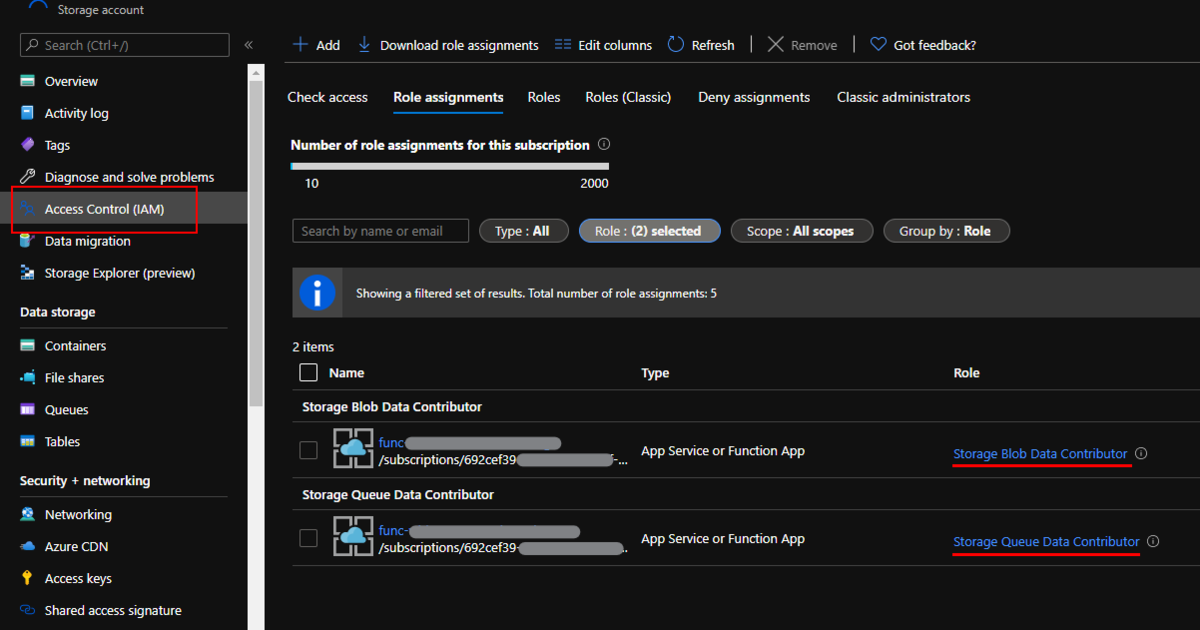Click the Data migration icon
The height and width of the screenshot is (630, 1200).
(28, 241)
